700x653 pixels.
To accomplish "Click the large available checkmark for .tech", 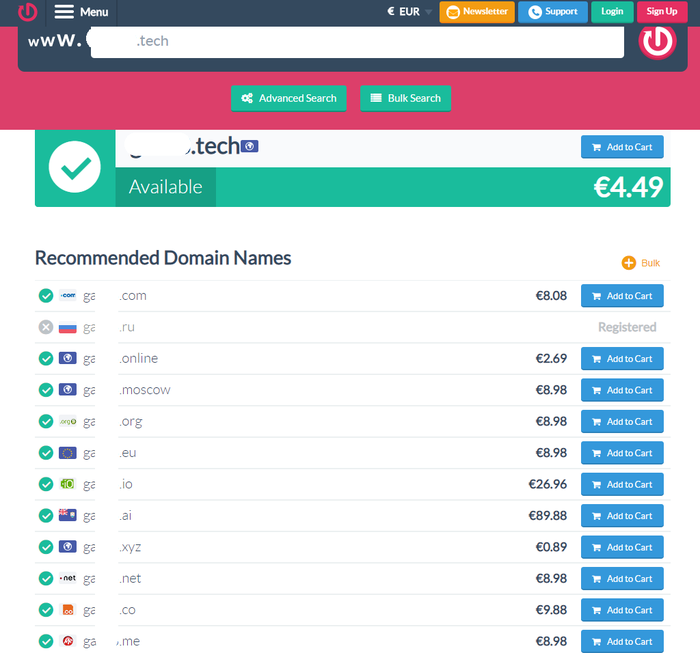I will [x=75, y=167].
